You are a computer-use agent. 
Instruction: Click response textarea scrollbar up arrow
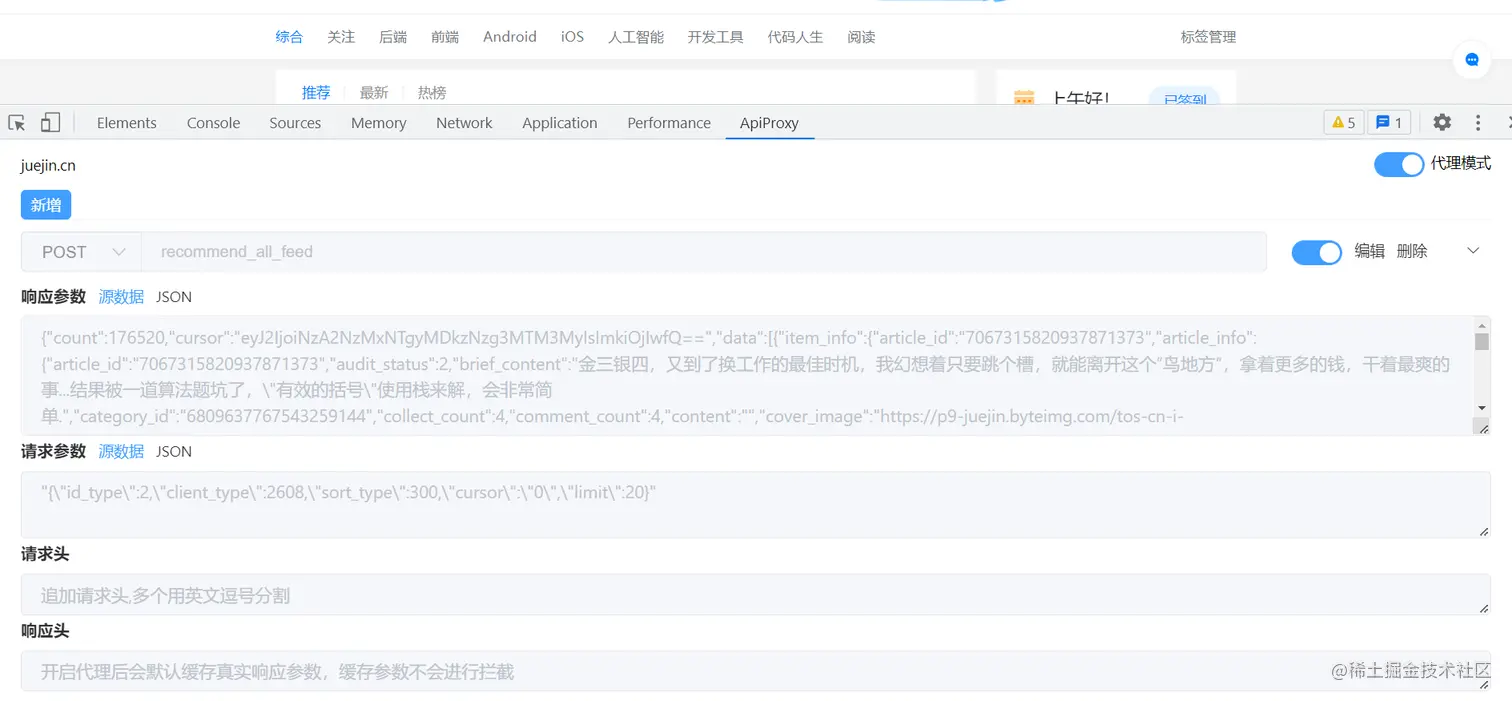click(x=1482, y=325)
